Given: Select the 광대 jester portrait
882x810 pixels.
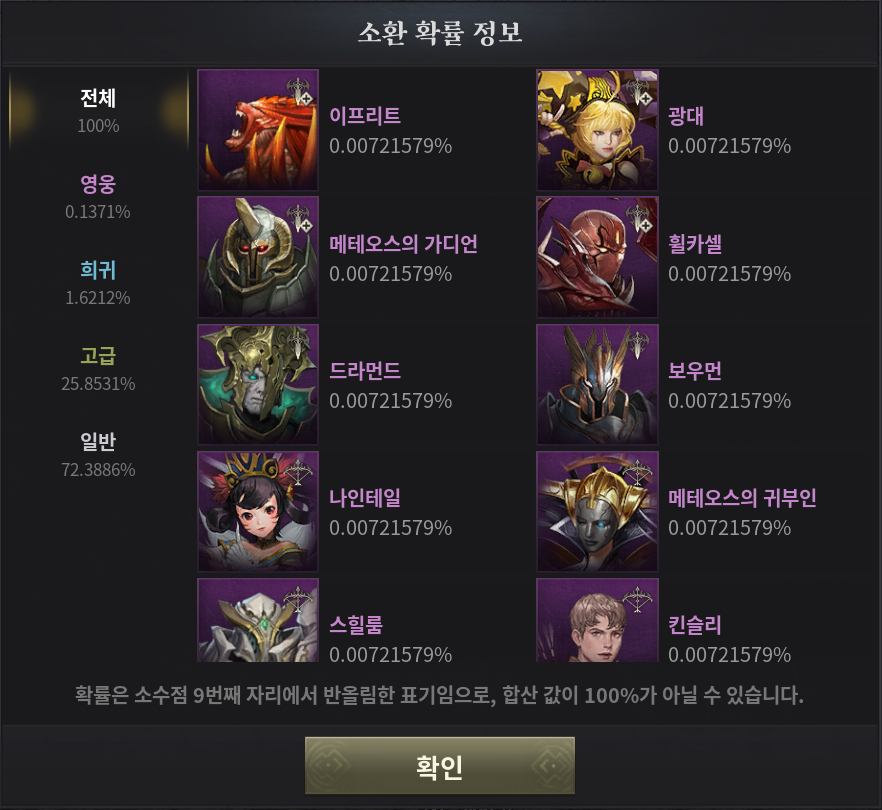Looking at the screenshot, I should tap(597, 130).
